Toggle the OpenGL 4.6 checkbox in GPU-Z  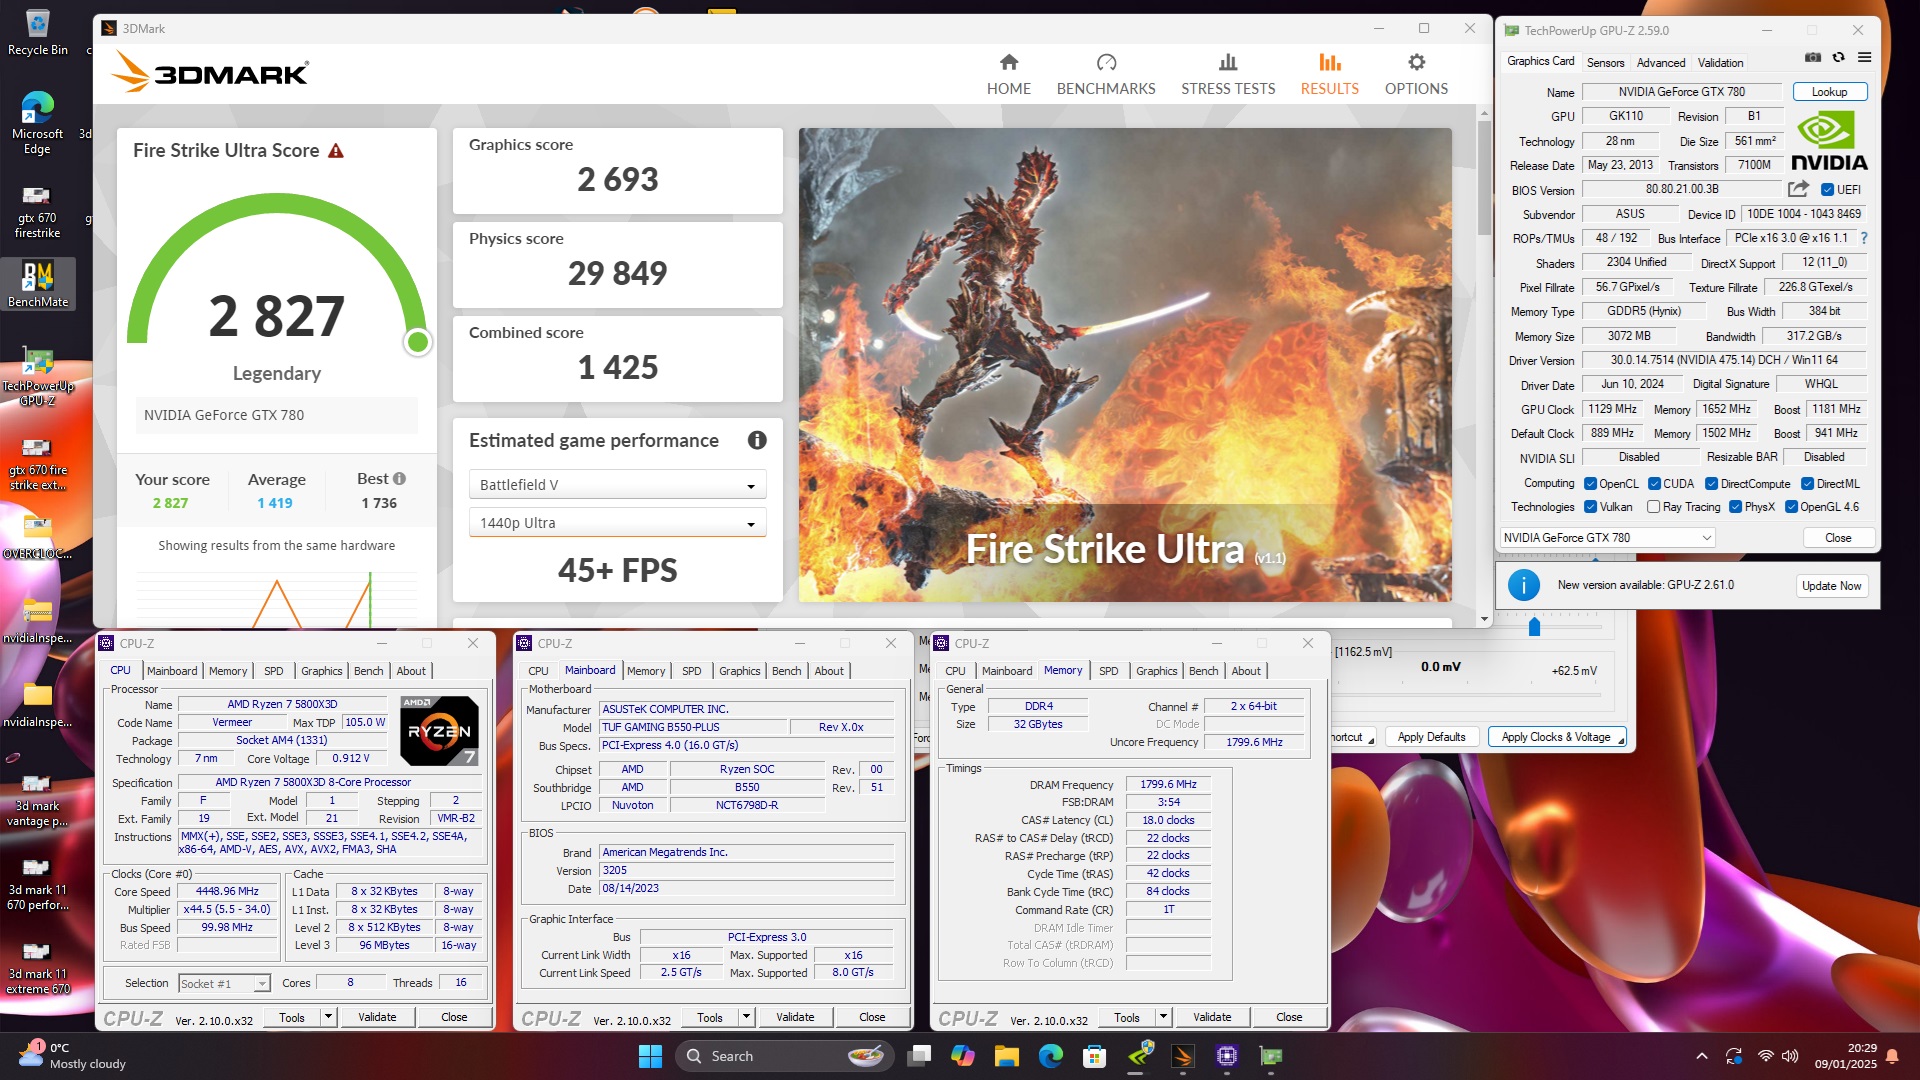[1791, 507]
